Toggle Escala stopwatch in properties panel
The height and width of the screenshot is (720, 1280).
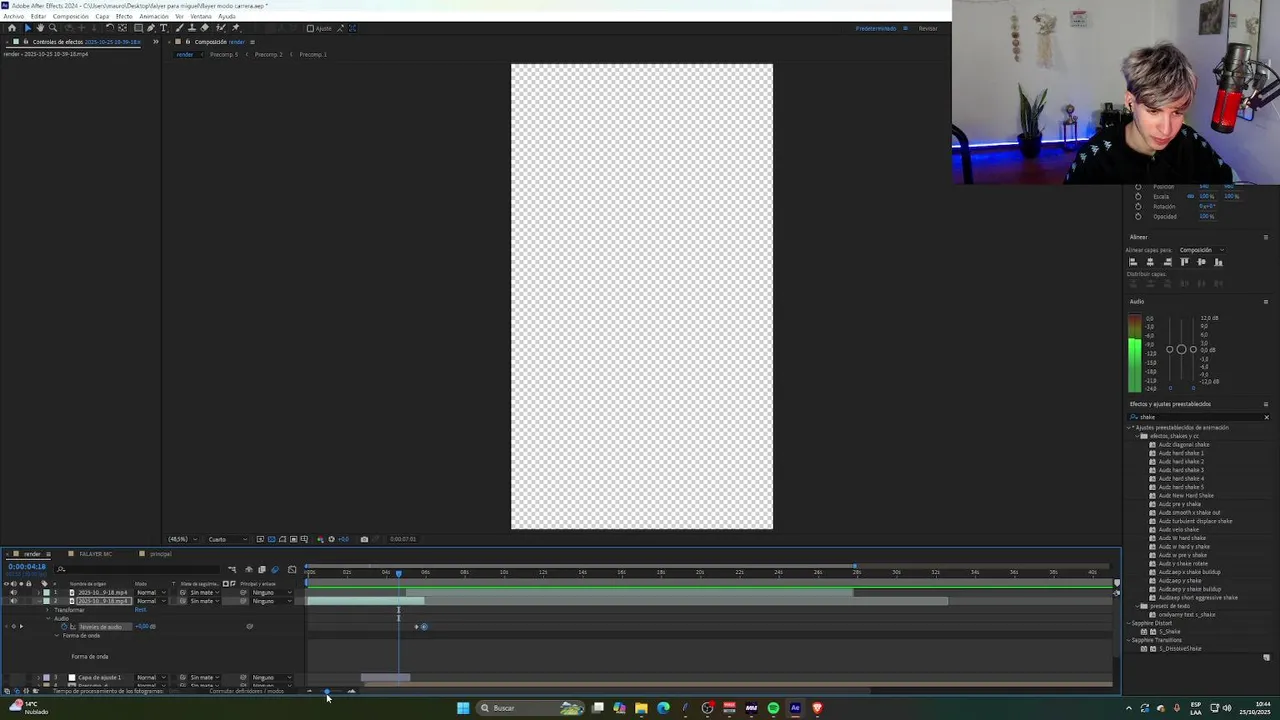pyautogui.click(x=1138, y=196)
